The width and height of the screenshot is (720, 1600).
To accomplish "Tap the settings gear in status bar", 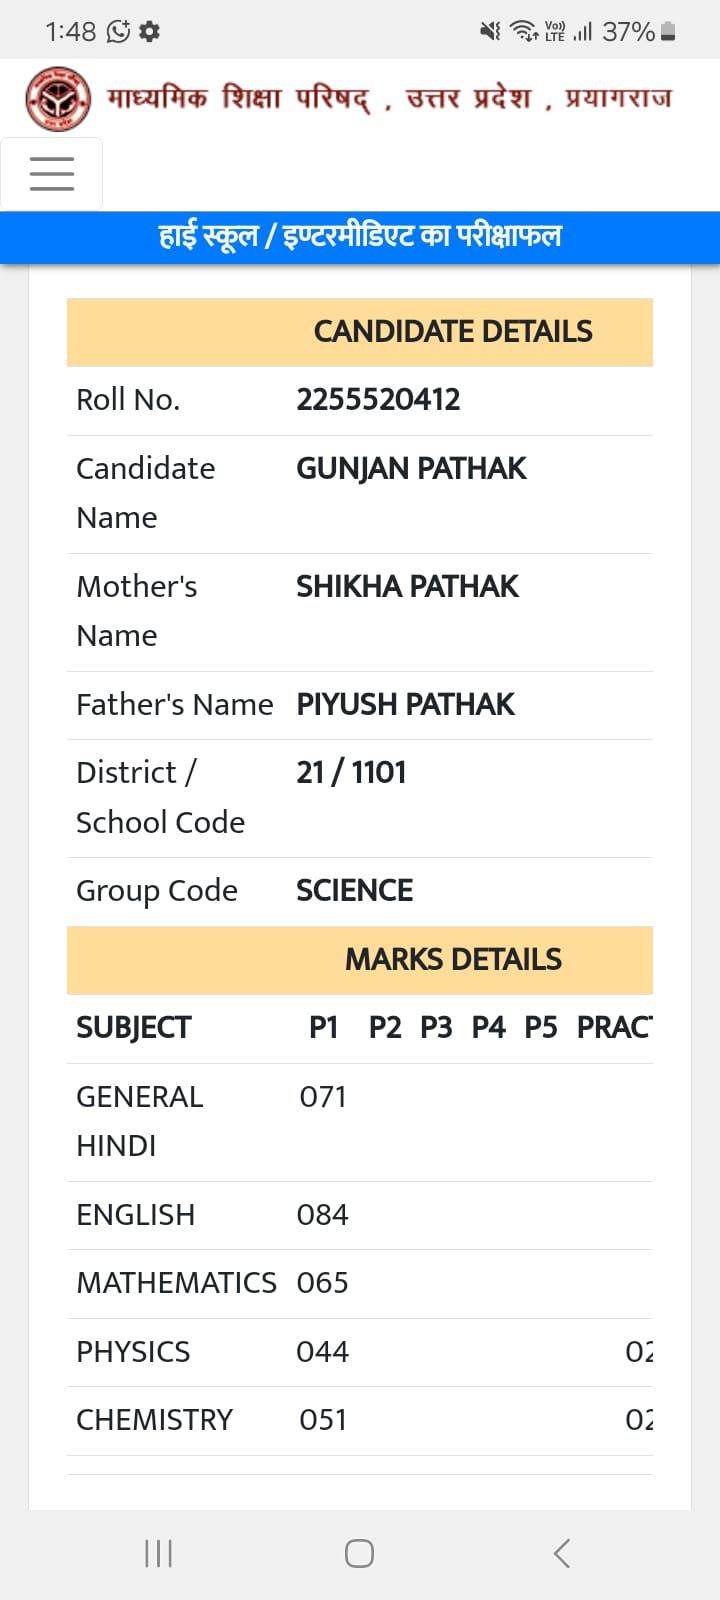I will pyautogui.click(x=149, y=32).
